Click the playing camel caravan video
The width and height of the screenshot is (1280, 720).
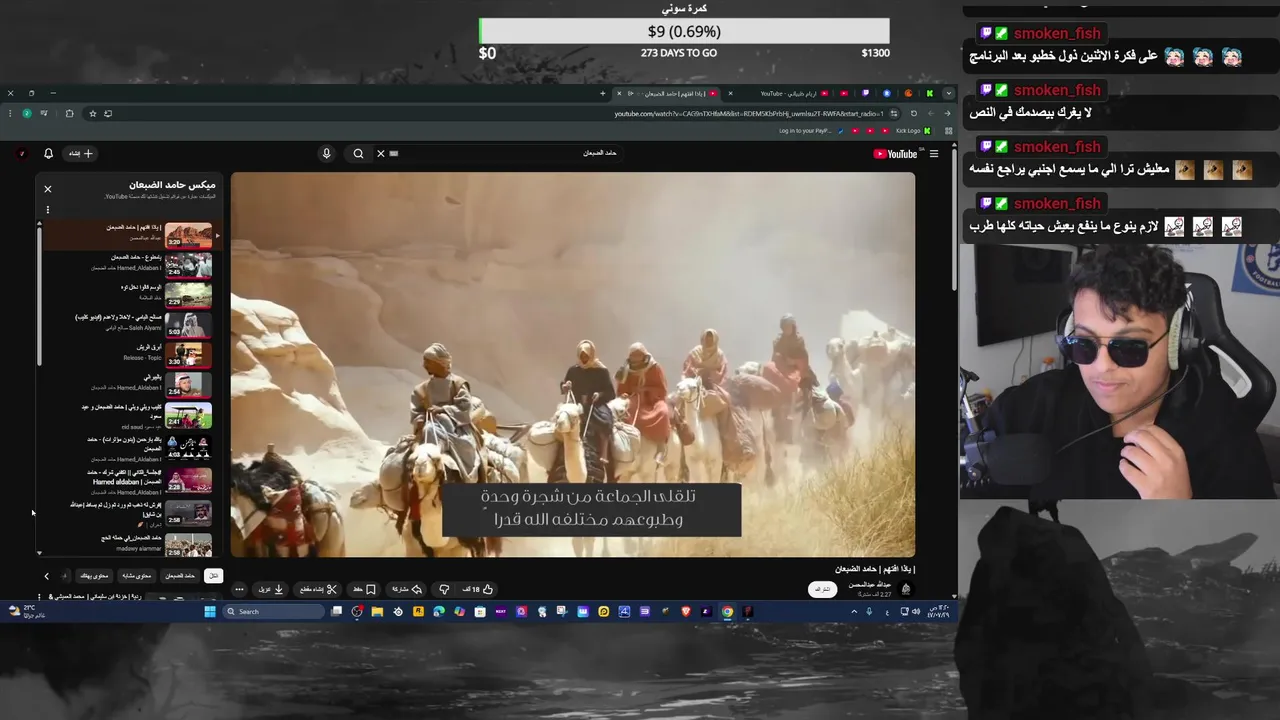coord(573,364)
